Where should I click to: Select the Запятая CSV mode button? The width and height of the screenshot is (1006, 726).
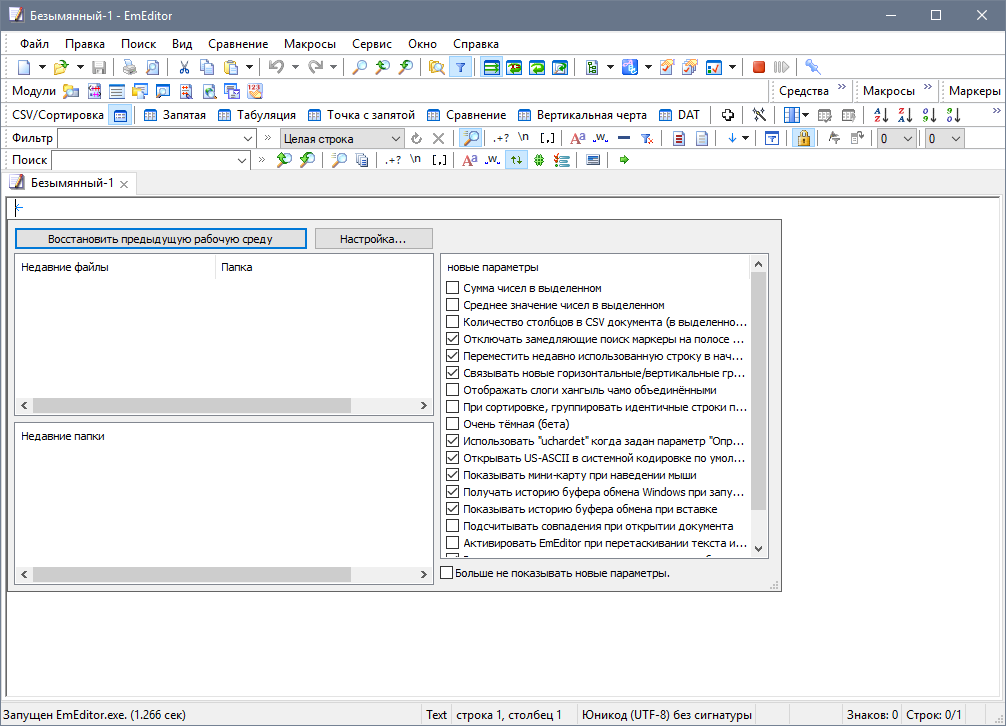[x=175, y=115]
